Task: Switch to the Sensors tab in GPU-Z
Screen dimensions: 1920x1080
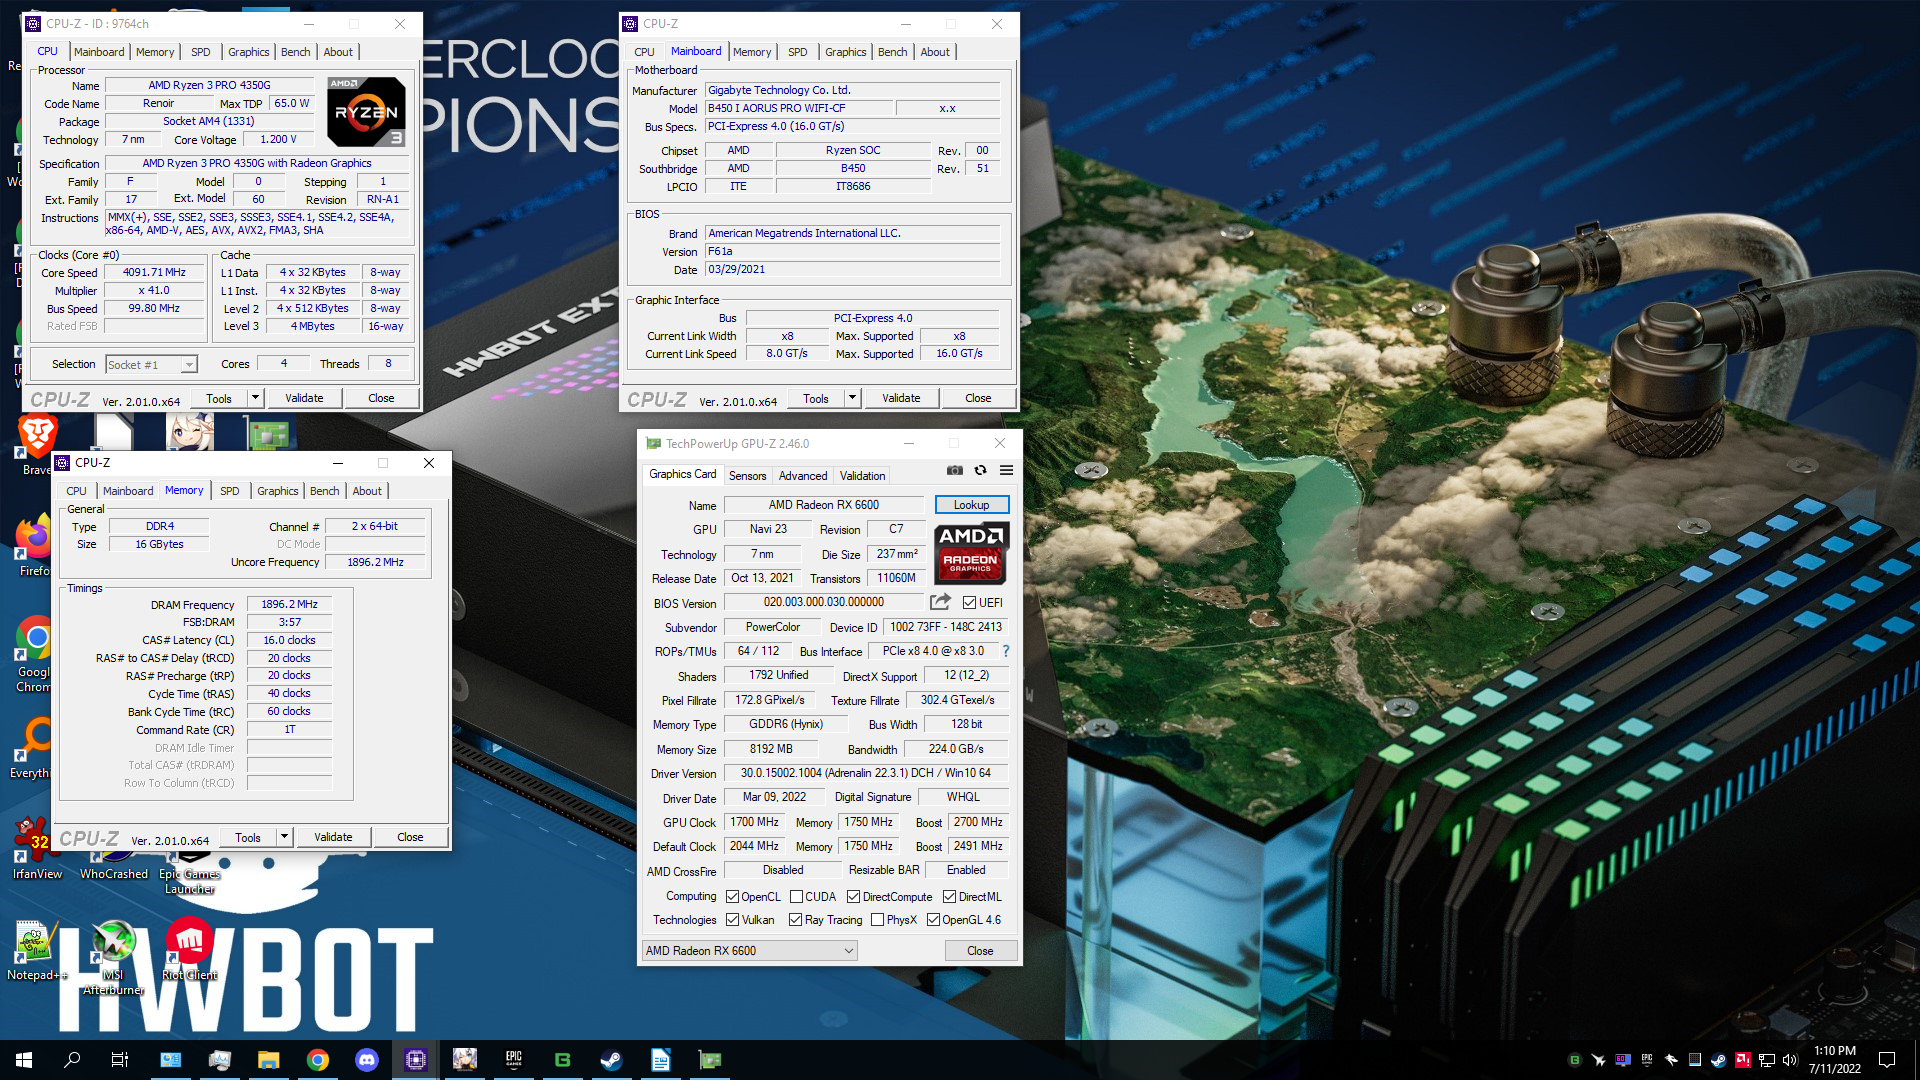Action: [747, 476]
